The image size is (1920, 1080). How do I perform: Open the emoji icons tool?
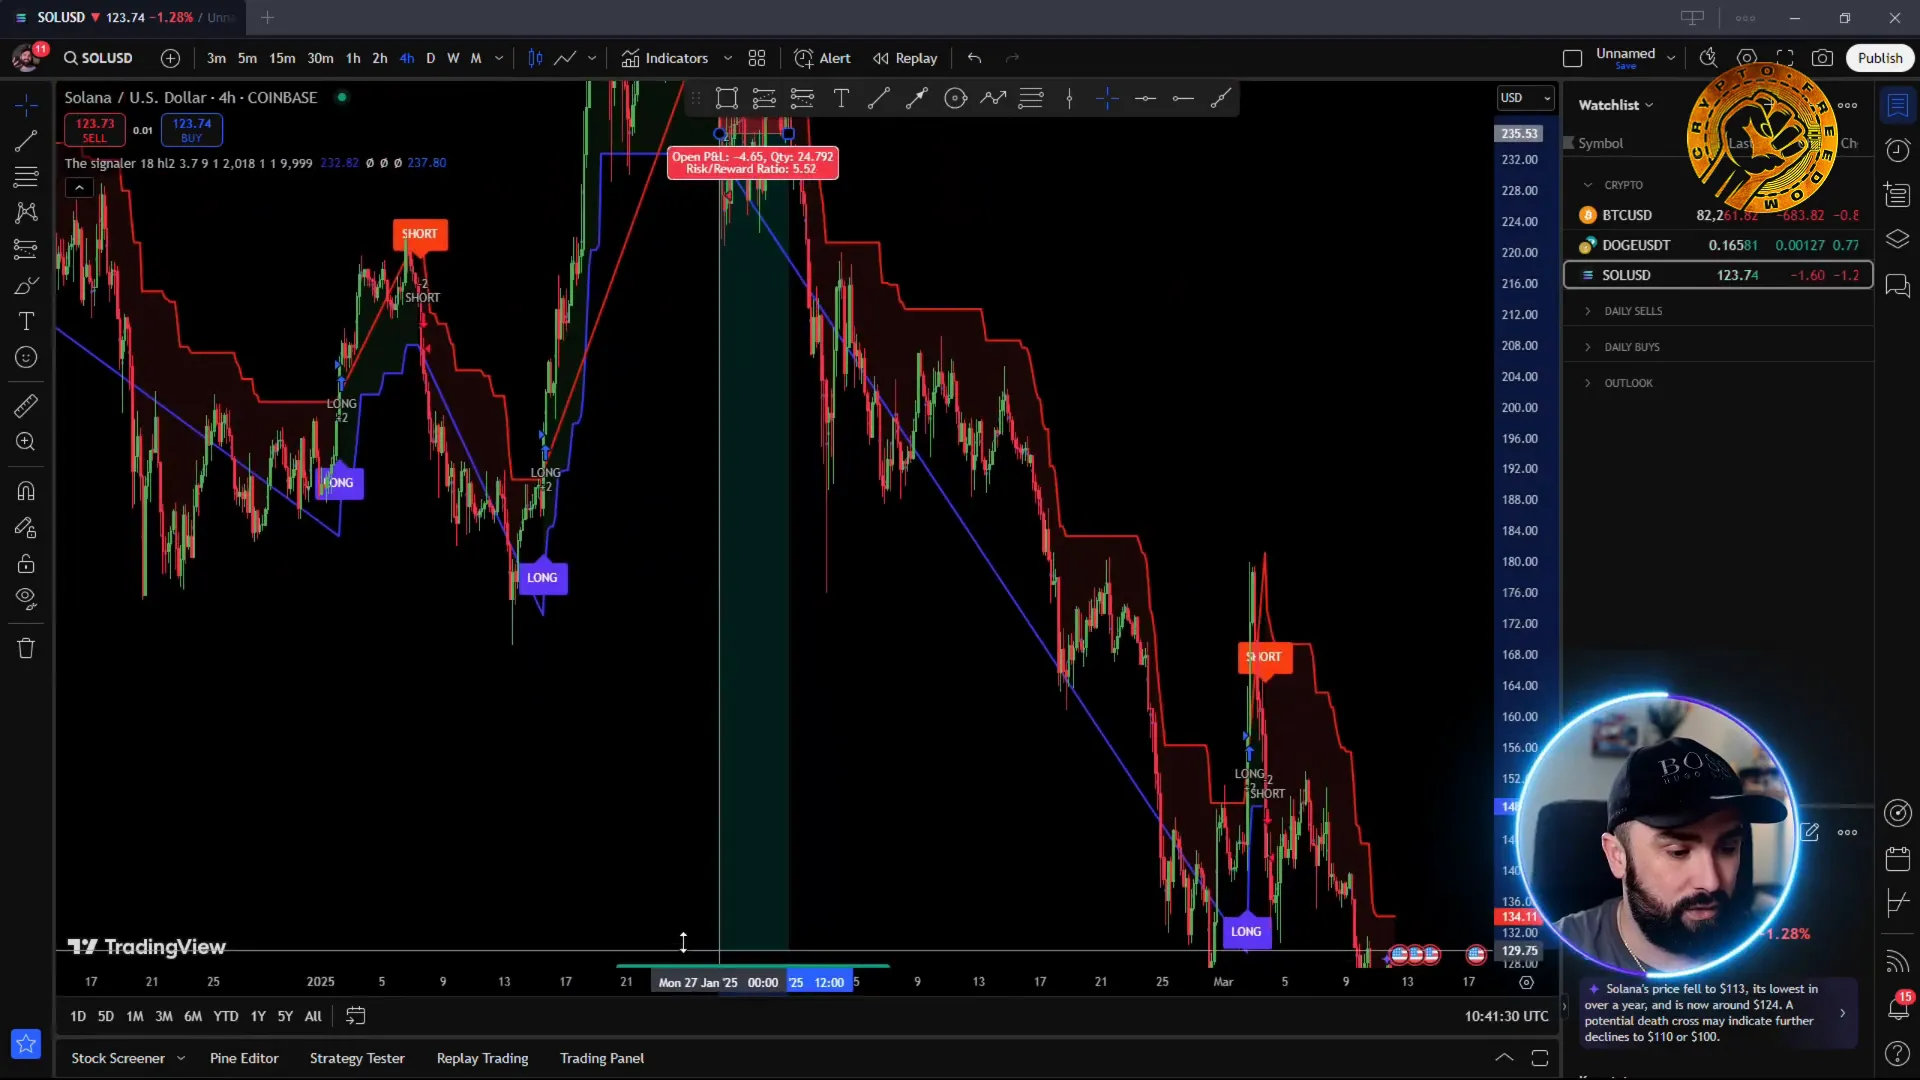tap(26, 357)
